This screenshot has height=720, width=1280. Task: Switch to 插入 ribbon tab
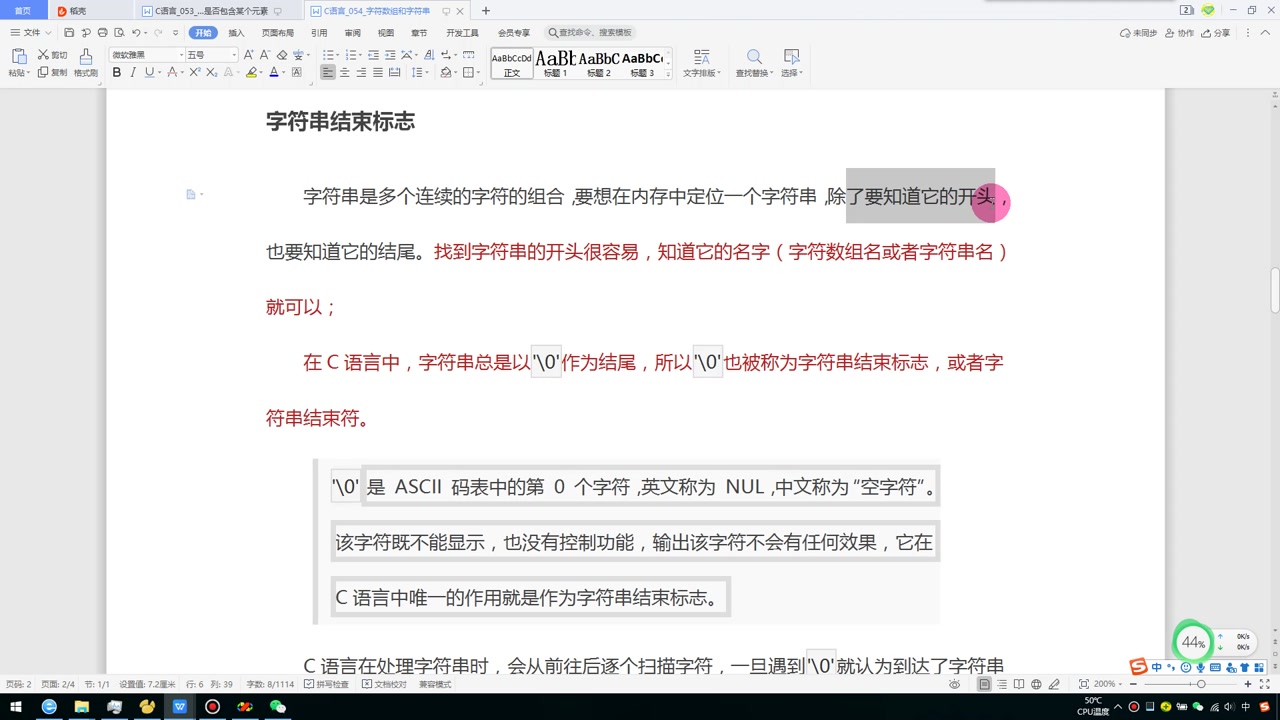pyautogui.click(x=237, y=33)
